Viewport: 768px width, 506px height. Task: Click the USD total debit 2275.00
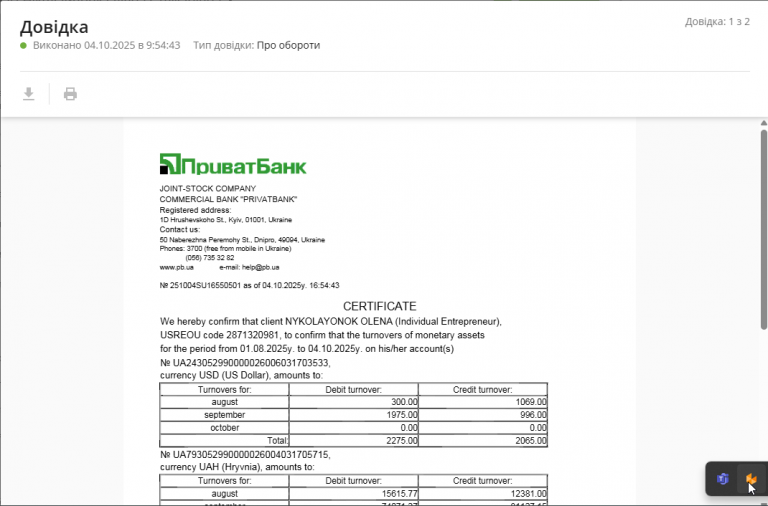point(402,441)
